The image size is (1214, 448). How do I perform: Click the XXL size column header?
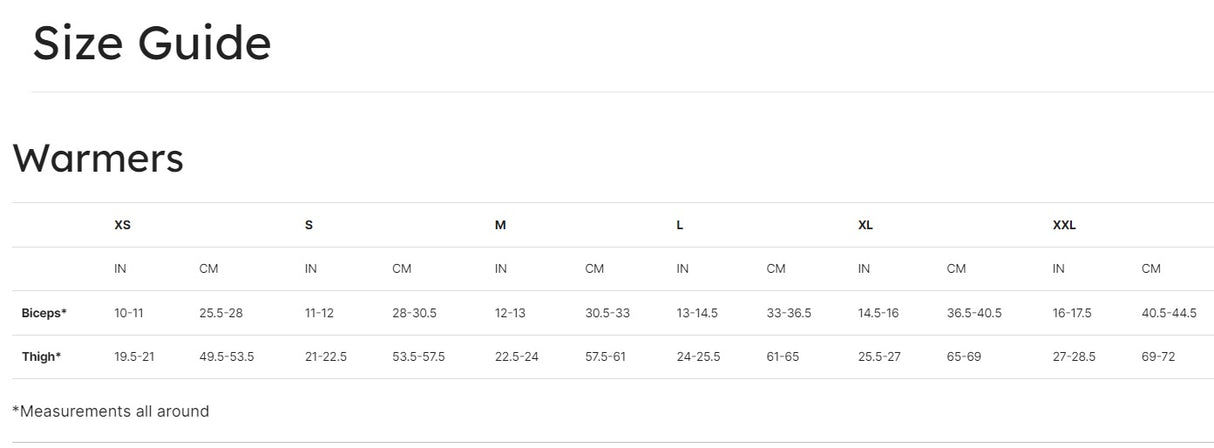1064,225
